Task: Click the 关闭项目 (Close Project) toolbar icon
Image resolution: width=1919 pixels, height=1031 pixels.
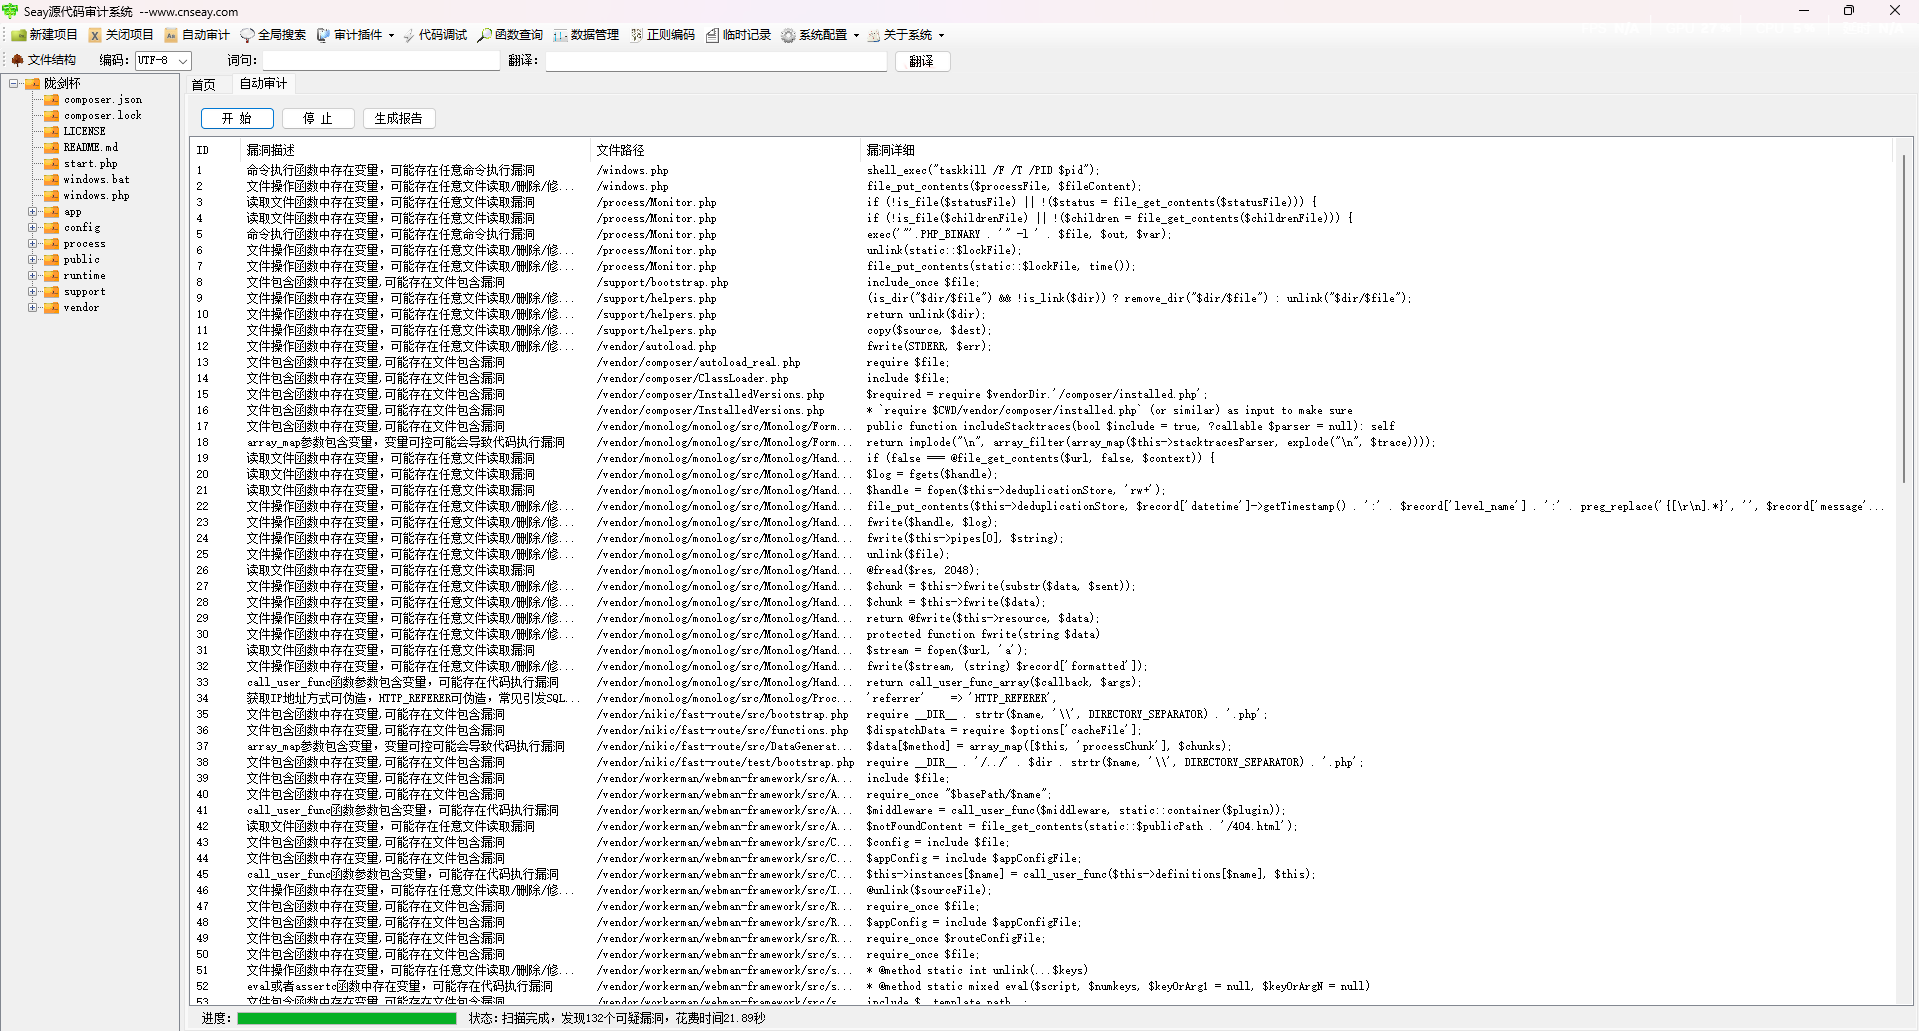Action: coord(95,35)
